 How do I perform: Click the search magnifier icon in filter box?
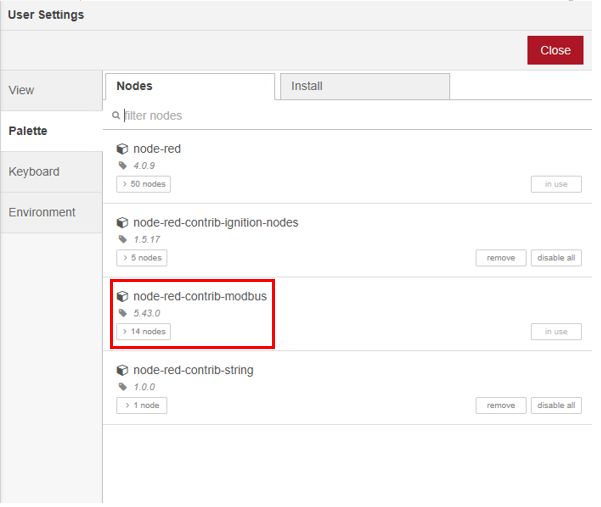pos(116,115)
